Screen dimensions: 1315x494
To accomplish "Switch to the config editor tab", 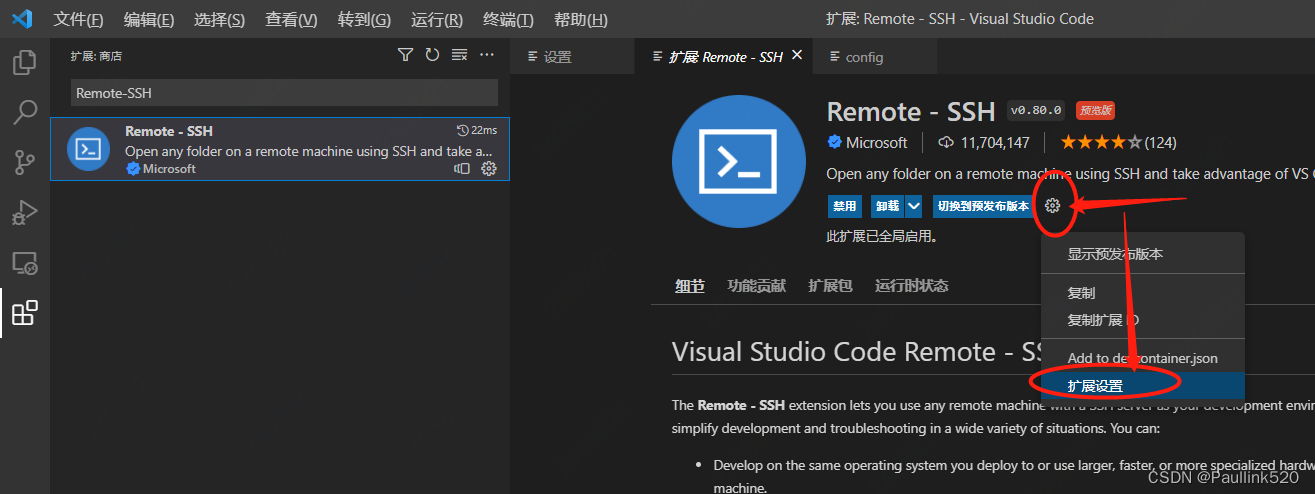I will [877, 57].
